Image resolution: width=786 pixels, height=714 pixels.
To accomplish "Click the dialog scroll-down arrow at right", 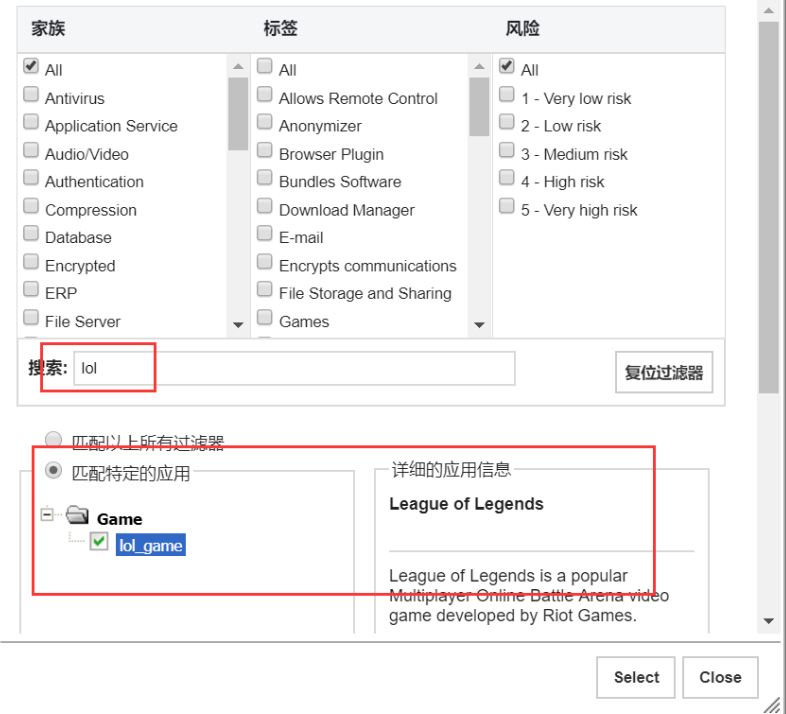I will click(x=768, y=621).
